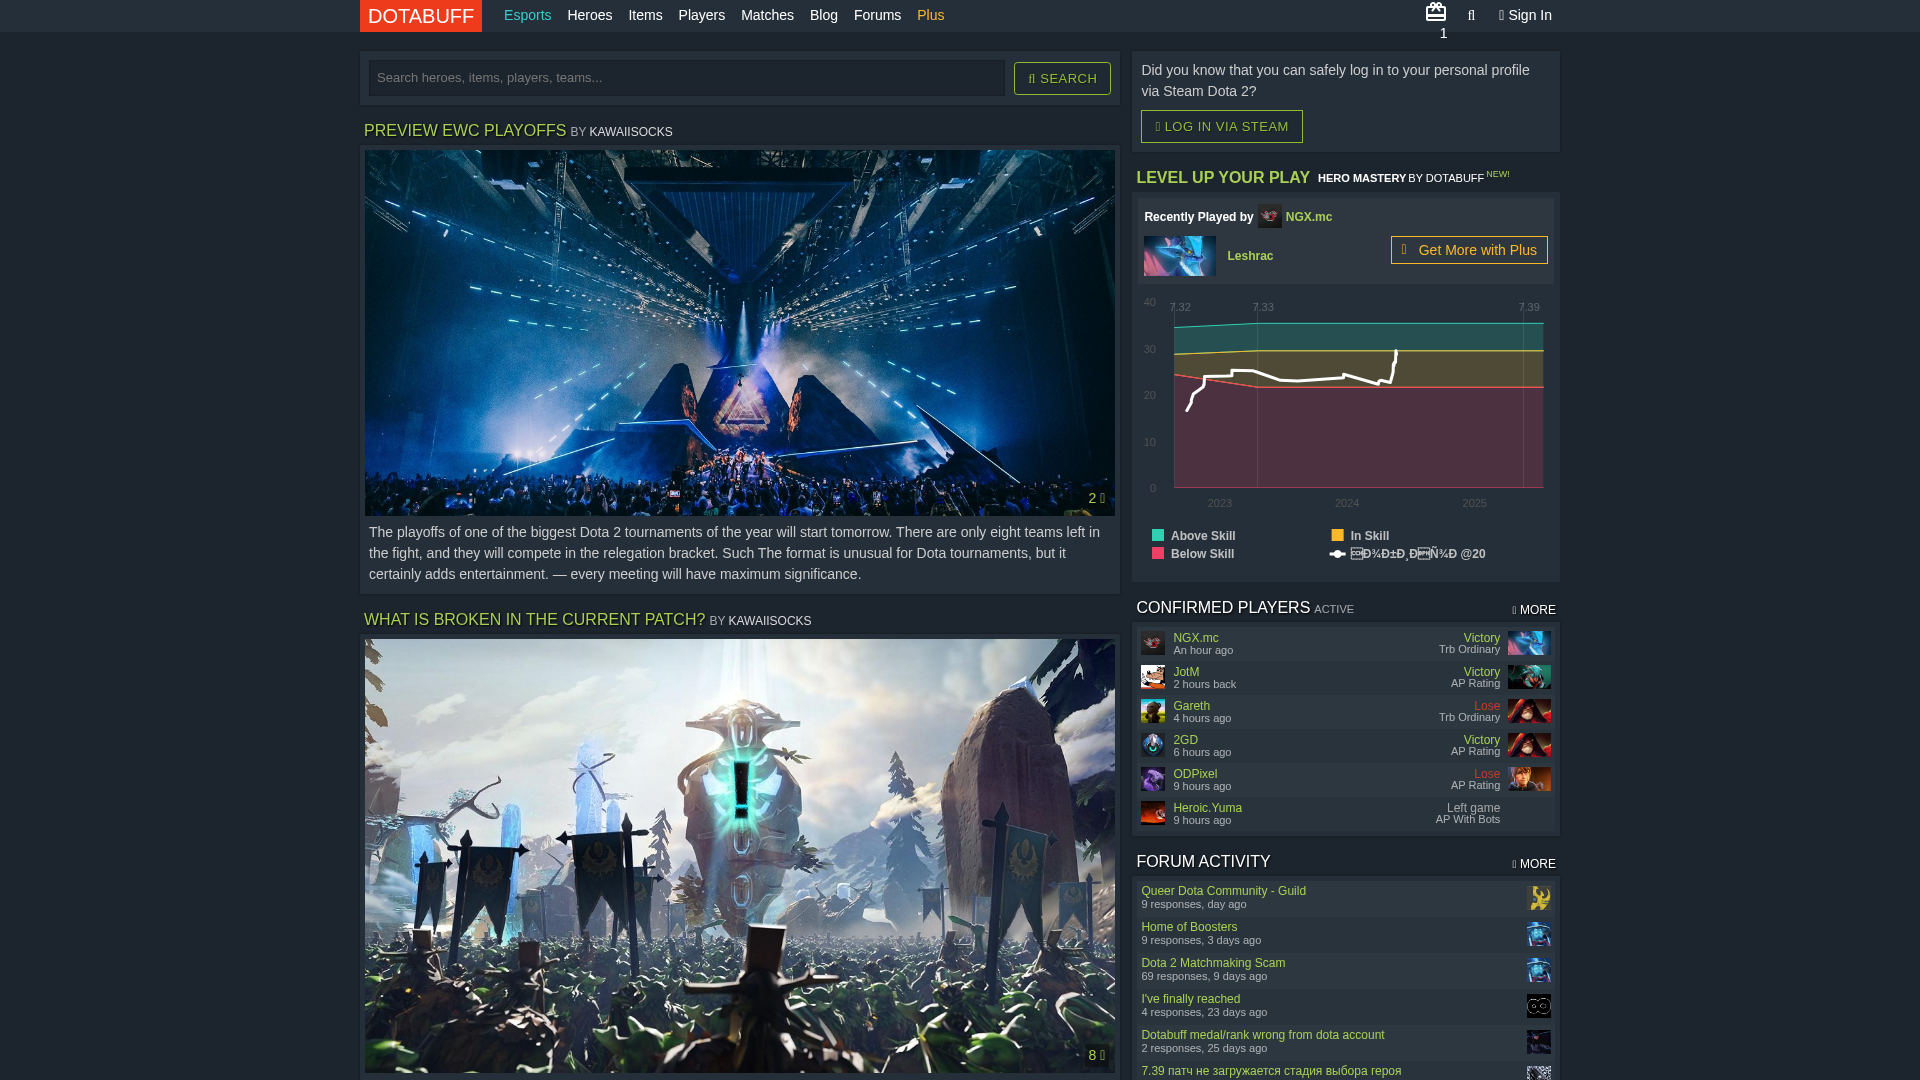Click 2GD player avatar
The height and width of the screenshot is (1080, 1920).
1152,745
